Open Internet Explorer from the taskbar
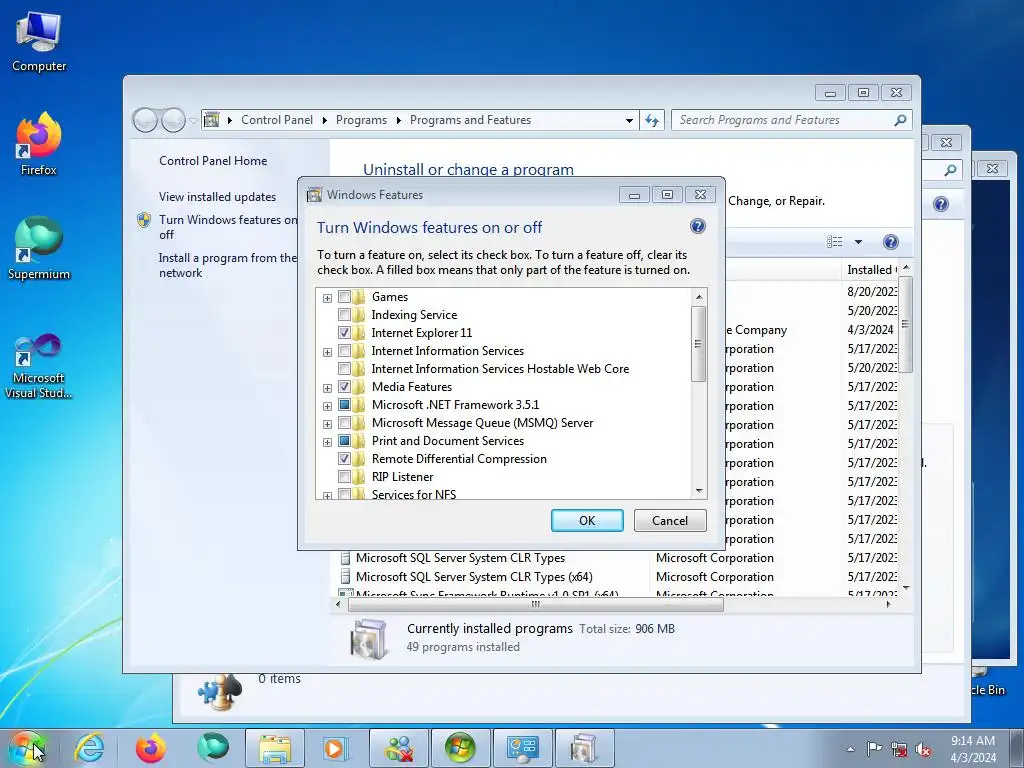 [x=89, y=748]
